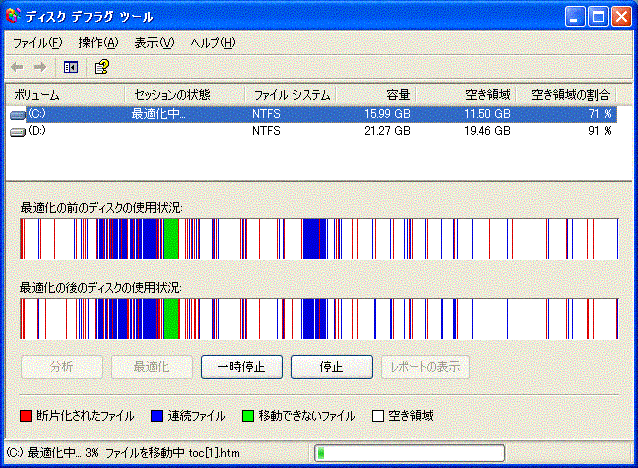Click the 21.27 GB capacity cell

point(387,131)
